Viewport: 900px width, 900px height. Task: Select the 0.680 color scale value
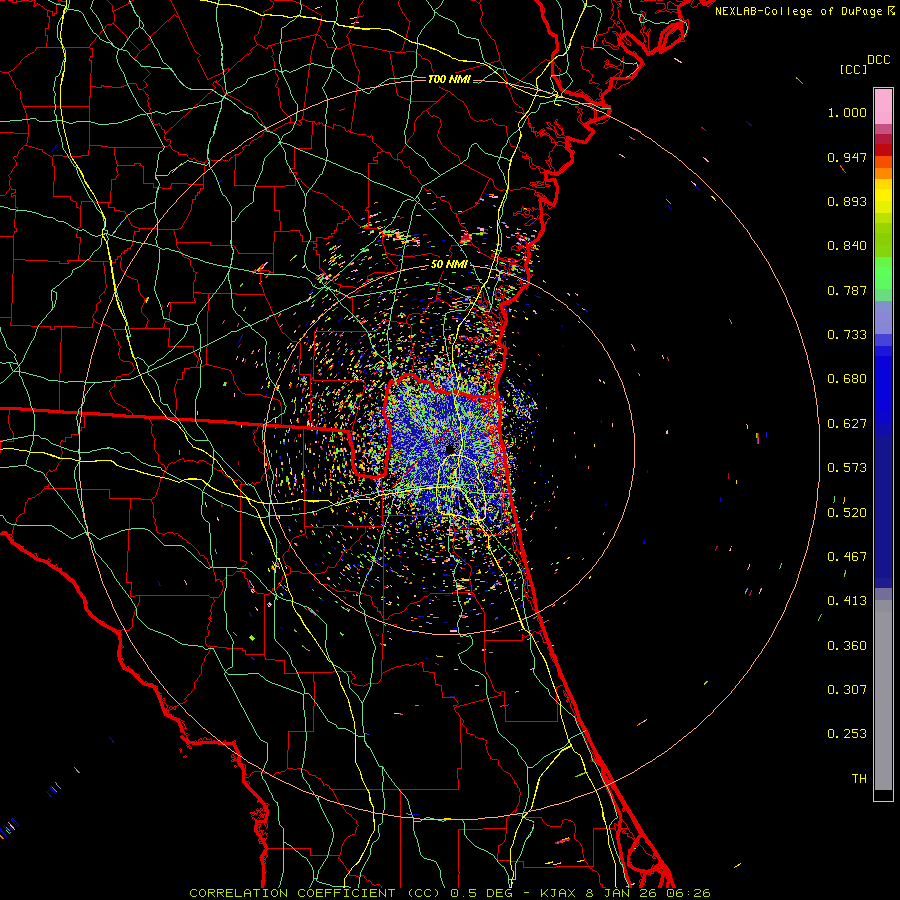[x=847, y=379]
